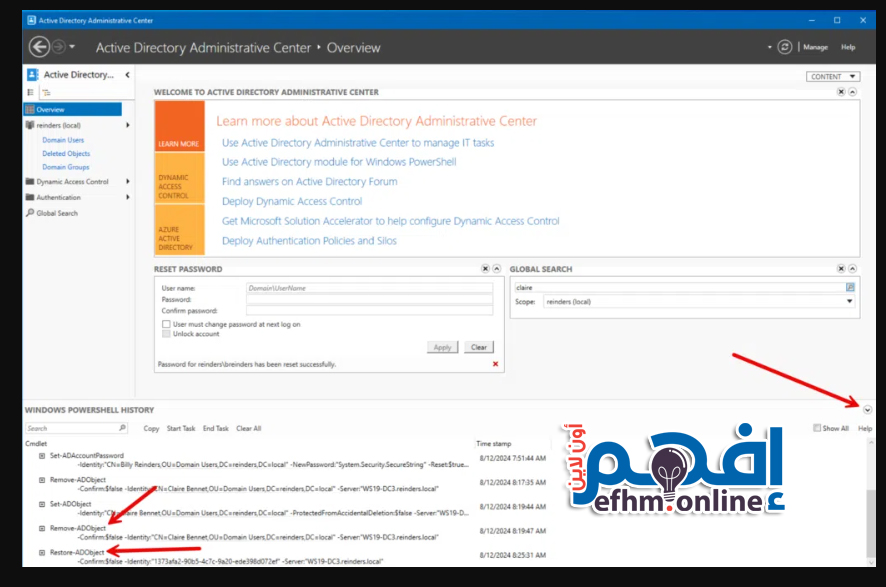Viewport: 886px width, 587px height.
Task: Click the refresh icon in header
Action: pyautogui.click(x=785, y=47)
